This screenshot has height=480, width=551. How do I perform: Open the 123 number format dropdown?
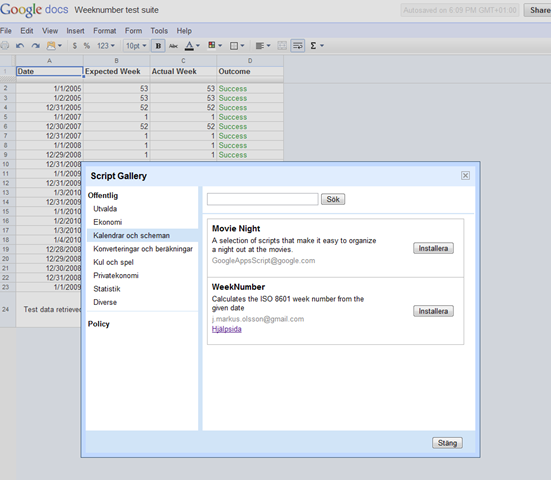106,46
